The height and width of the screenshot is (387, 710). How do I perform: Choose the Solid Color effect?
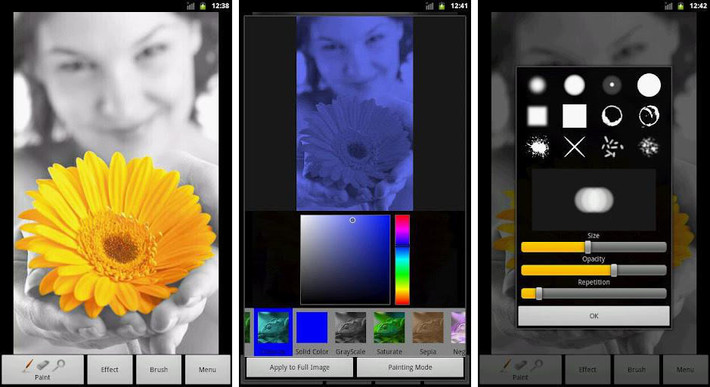point(312,333)
